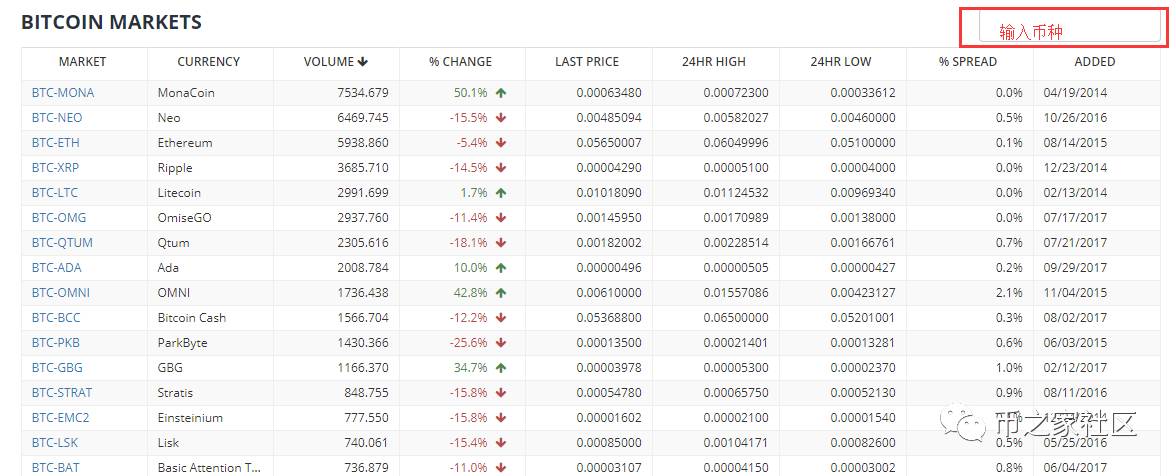
Task: Click the green up arrow for MonaCoin
Action: [501, 93]
